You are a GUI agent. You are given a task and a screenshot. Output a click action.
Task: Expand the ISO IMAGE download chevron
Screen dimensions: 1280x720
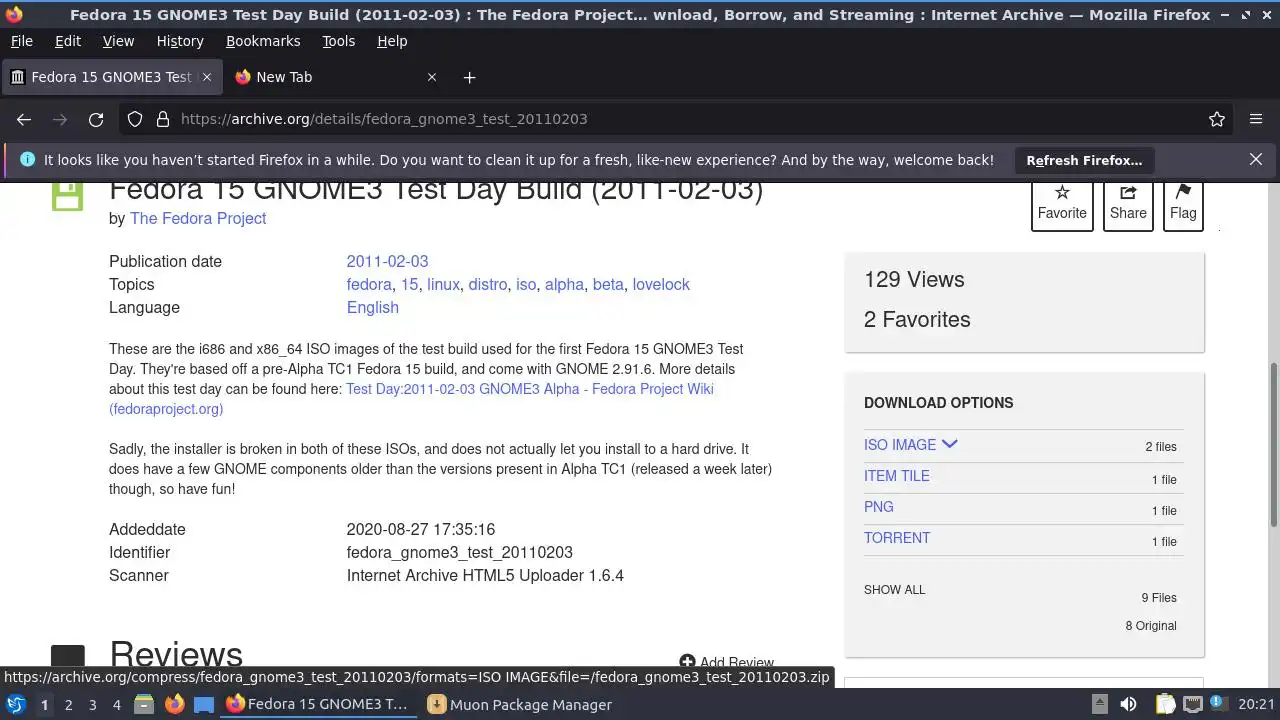[950, 445]
